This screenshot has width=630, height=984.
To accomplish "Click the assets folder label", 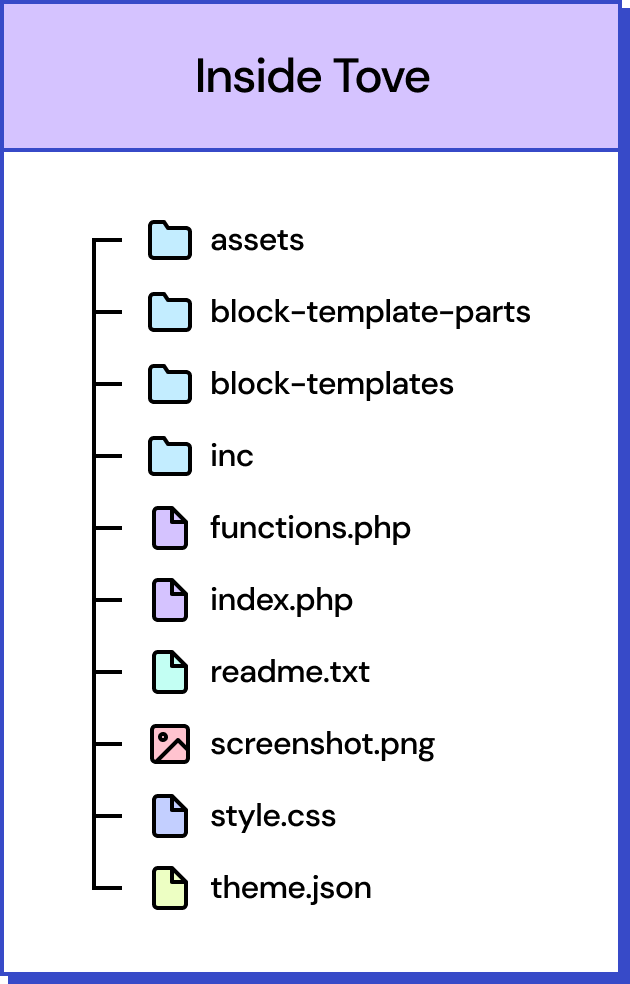I will click(x=257, y=241).
